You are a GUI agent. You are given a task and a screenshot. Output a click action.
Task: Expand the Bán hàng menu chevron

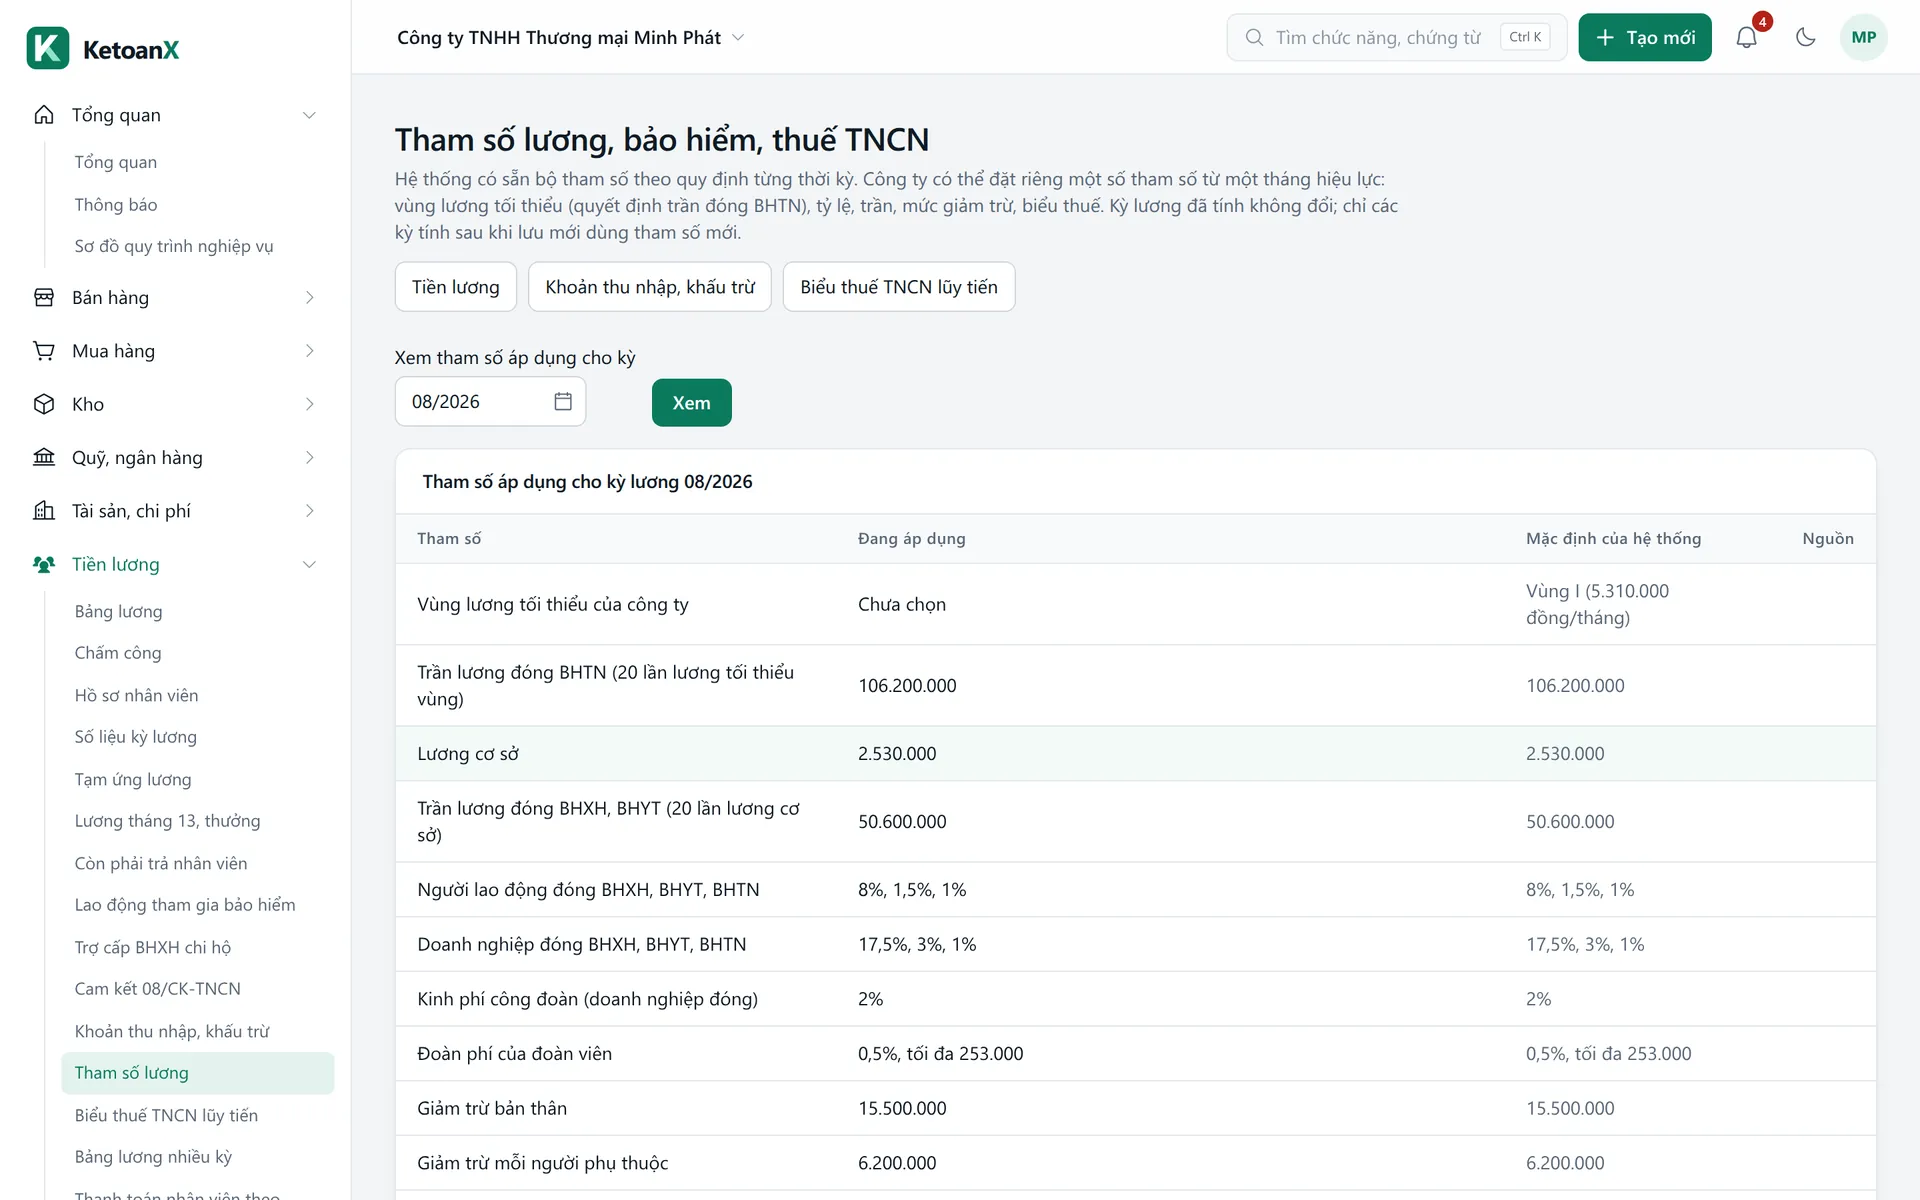point(309,297)
